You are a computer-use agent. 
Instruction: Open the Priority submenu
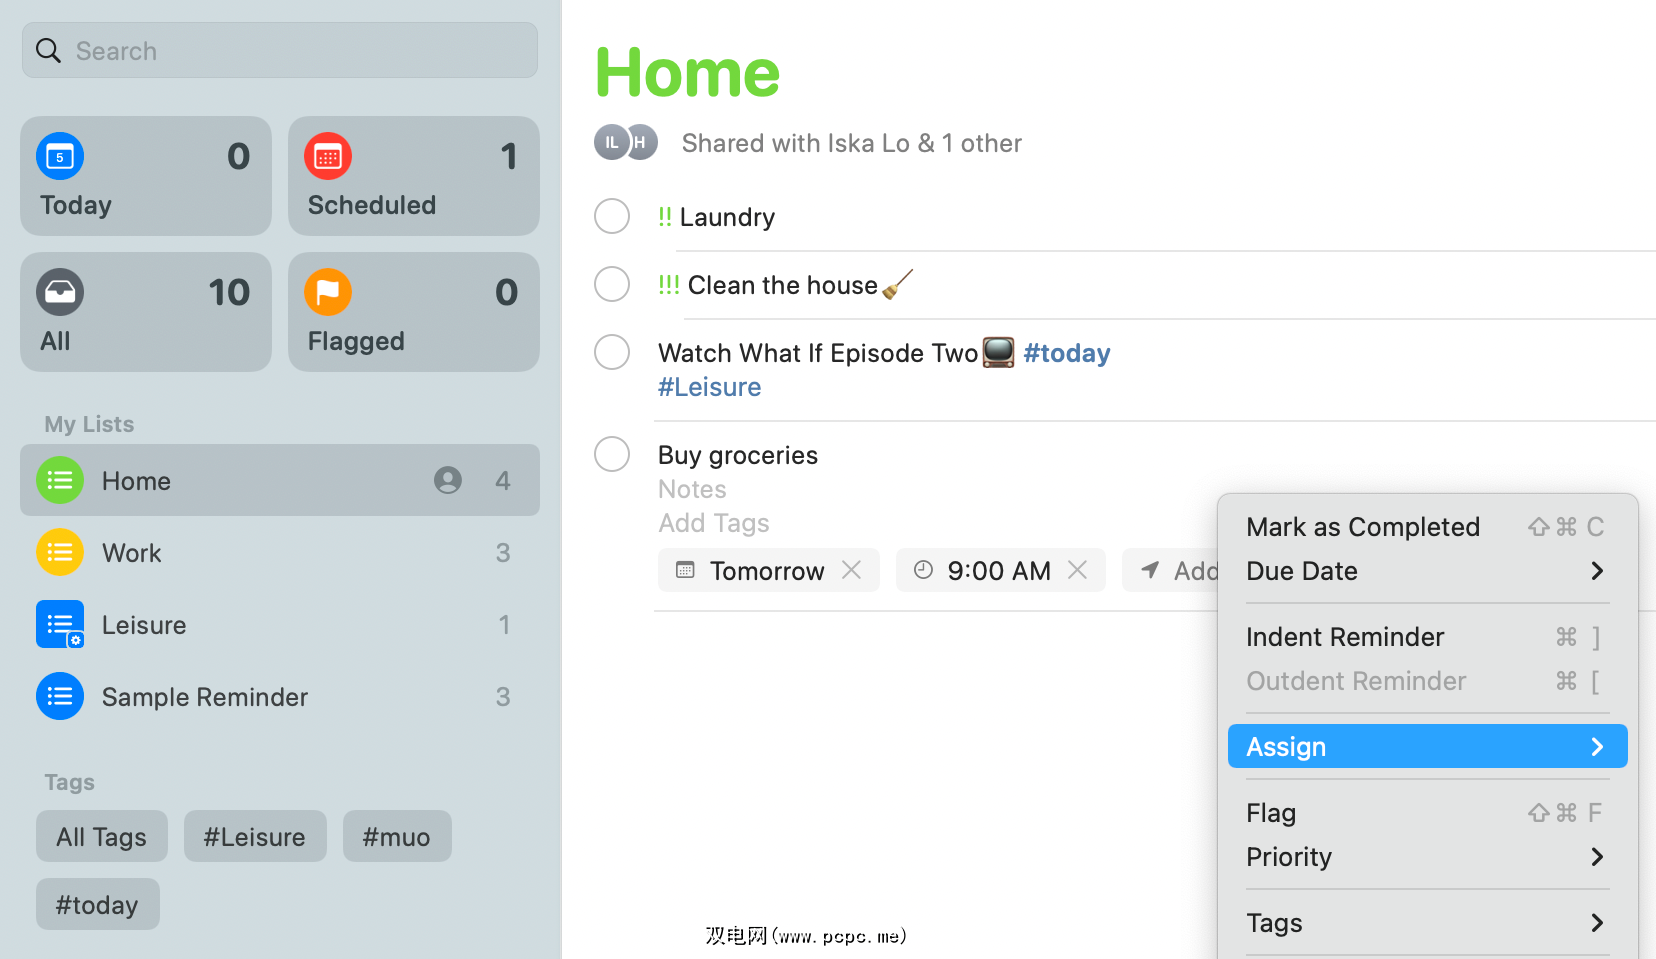point(1426,857)
